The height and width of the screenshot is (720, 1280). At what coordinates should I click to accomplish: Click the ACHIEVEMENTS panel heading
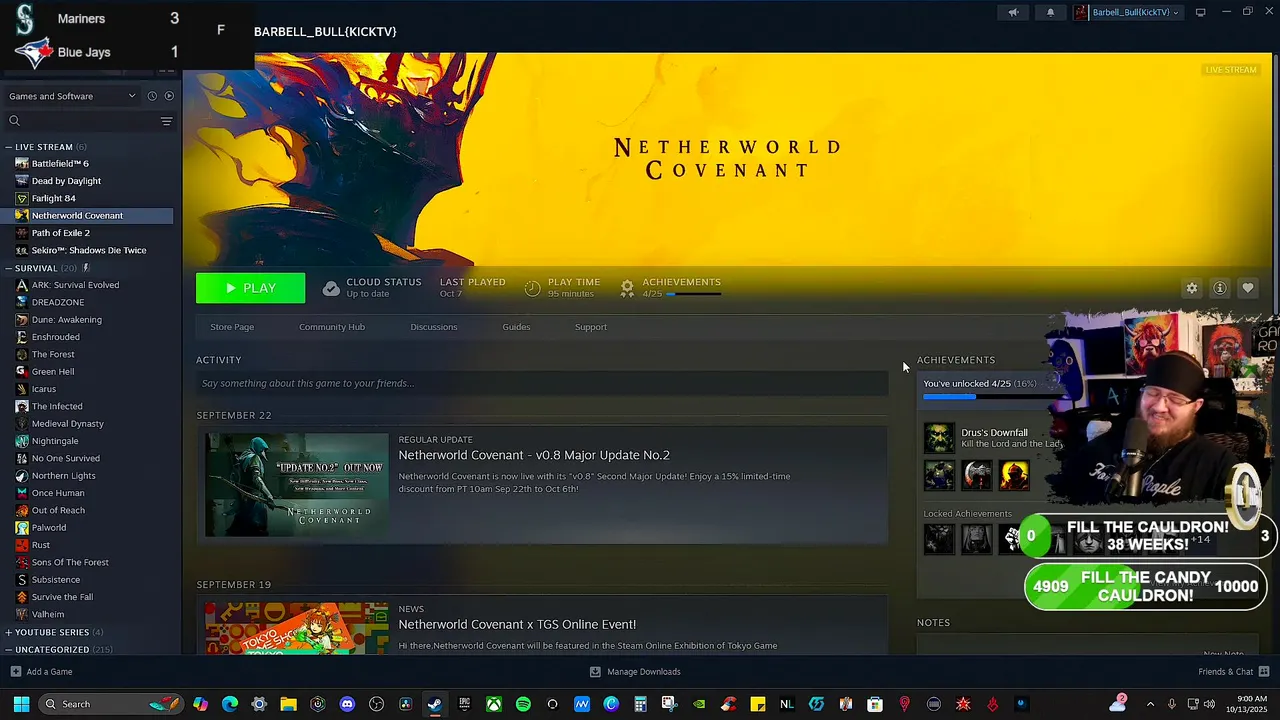tap(956, 360)
